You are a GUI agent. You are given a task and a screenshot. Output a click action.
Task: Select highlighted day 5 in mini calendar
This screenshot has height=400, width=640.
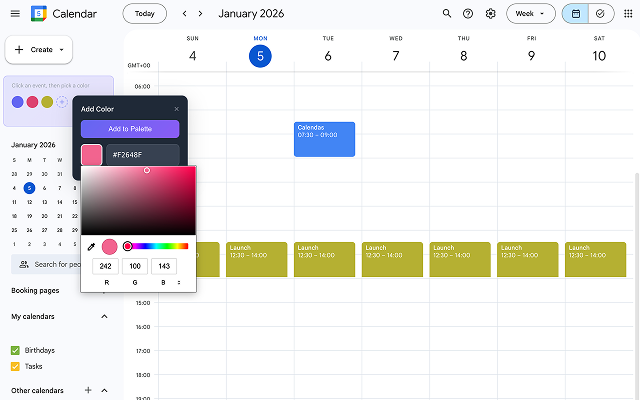pyautogui.click(x=29, y=188)
